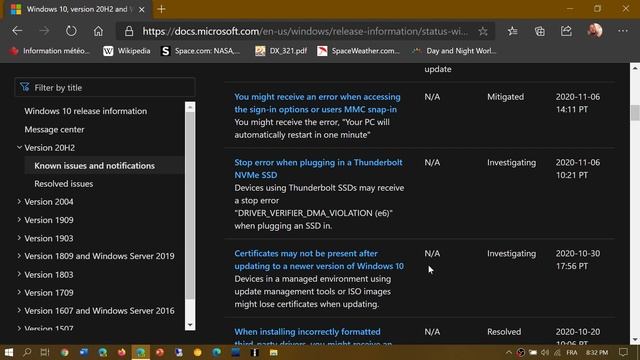Open the browser Settings and more menu

623,31
